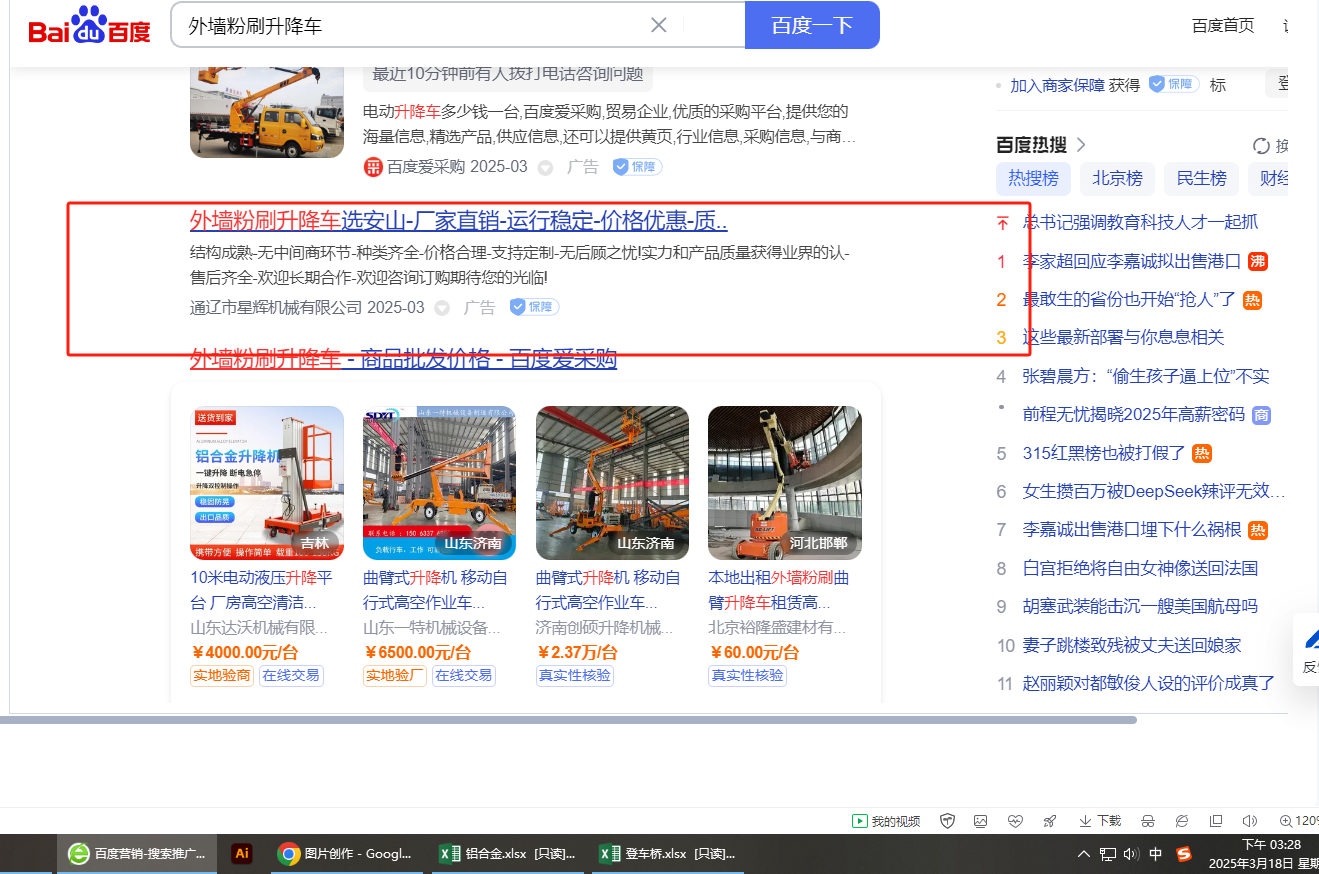Select the 热搜榜 tab
This screenshot has height=874, width=1319.
[1033, 179]
